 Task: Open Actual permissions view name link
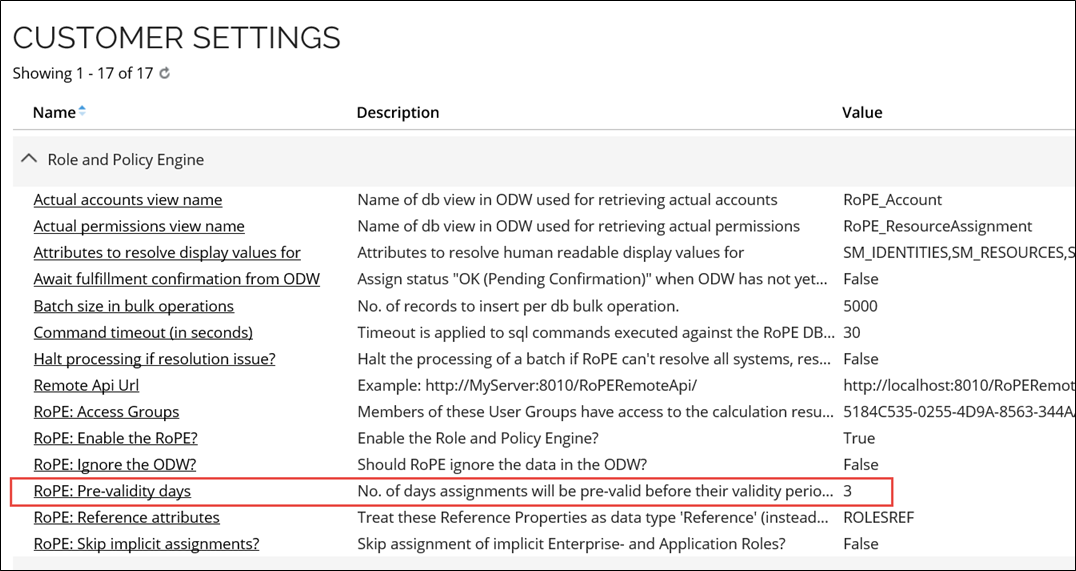[139, 226]
